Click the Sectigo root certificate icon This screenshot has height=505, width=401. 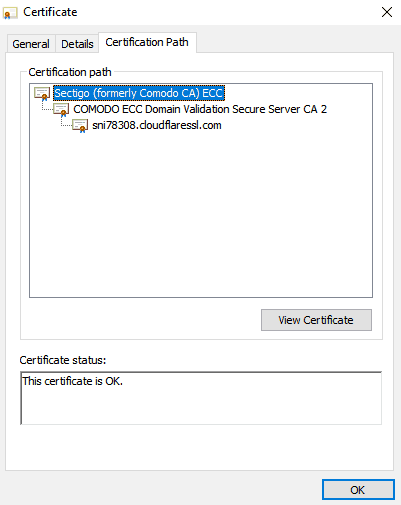[x=42, y=94]
